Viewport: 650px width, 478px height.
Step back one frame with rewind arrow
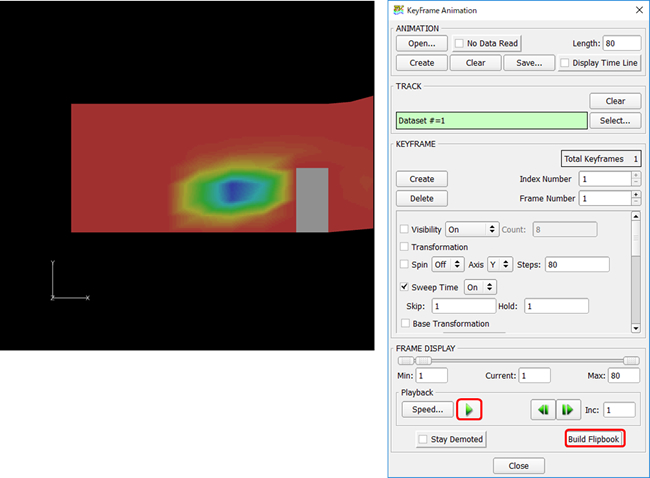tap(543, 409)
